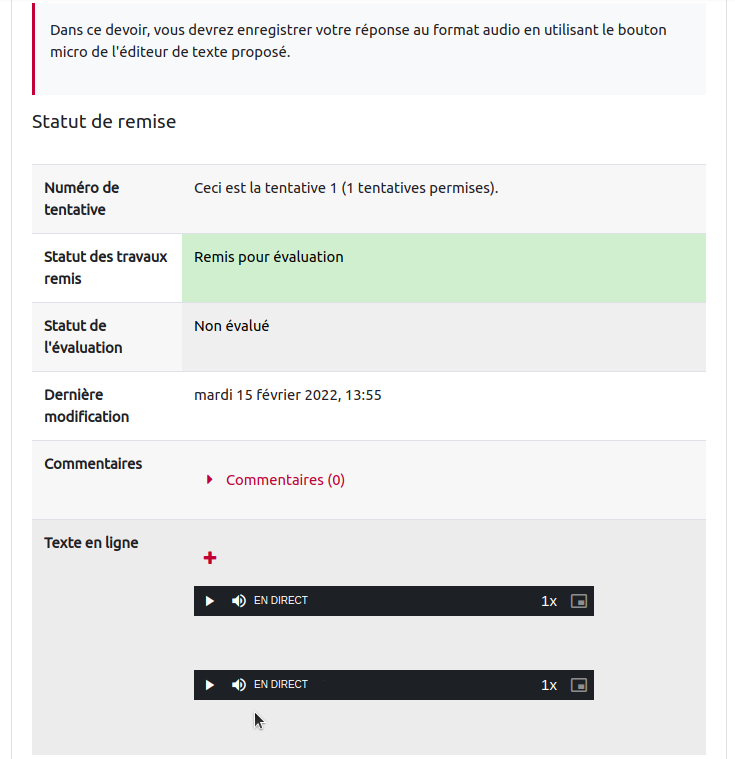This screenshot has width=735, height=759.
Task: Mute the first audio player volume
Action: point(238,601)
